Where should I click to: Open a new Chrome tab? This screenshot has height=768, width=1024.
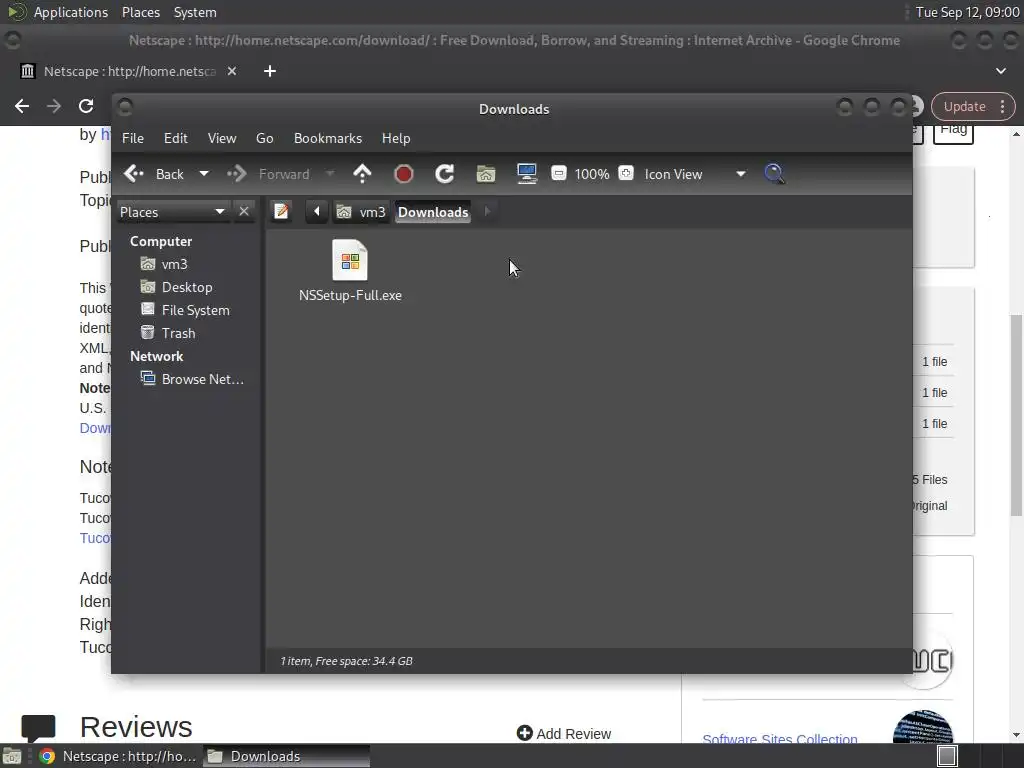click(x=270, y=71)
